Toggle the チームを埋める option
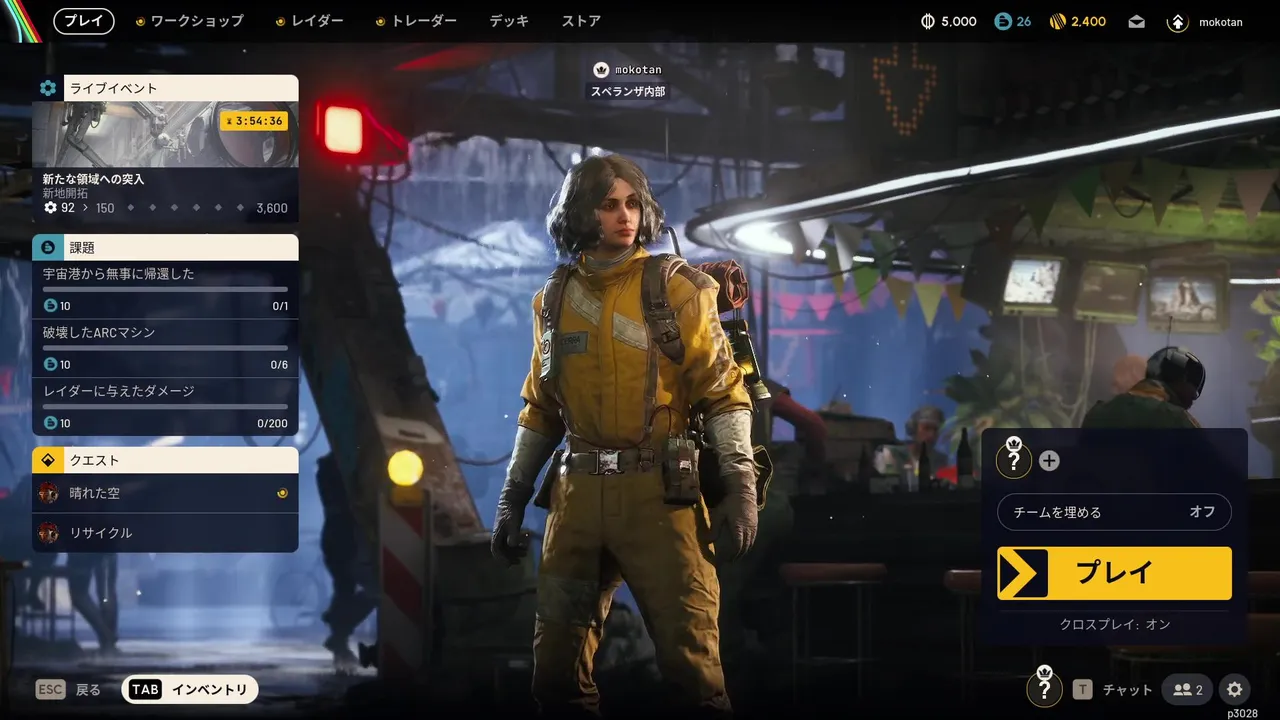Viewport: 1280px width, 720px height. click(x=1114, y=512)
